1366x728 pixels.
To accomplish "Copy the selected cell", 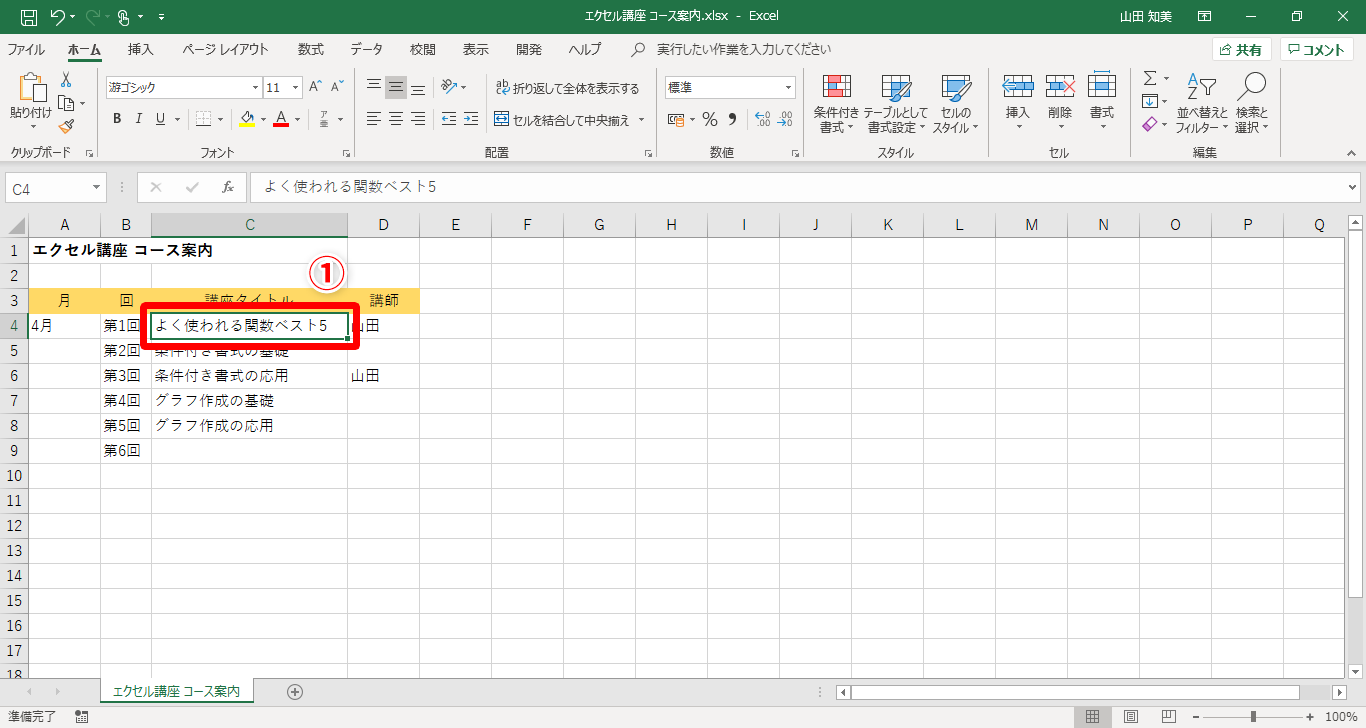I will [66, 103].
